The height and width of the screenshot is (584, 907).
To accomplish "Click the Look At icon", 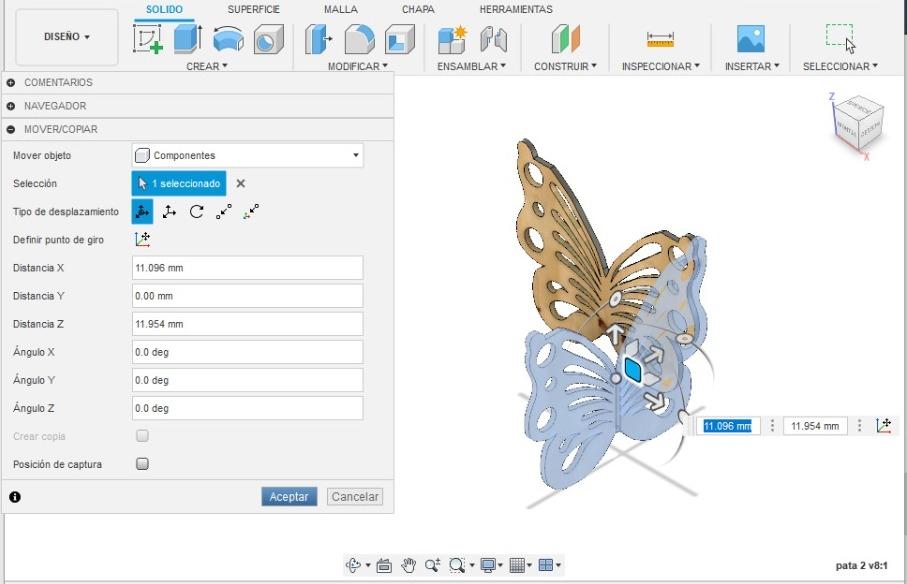I will click(x=384, y=565).
